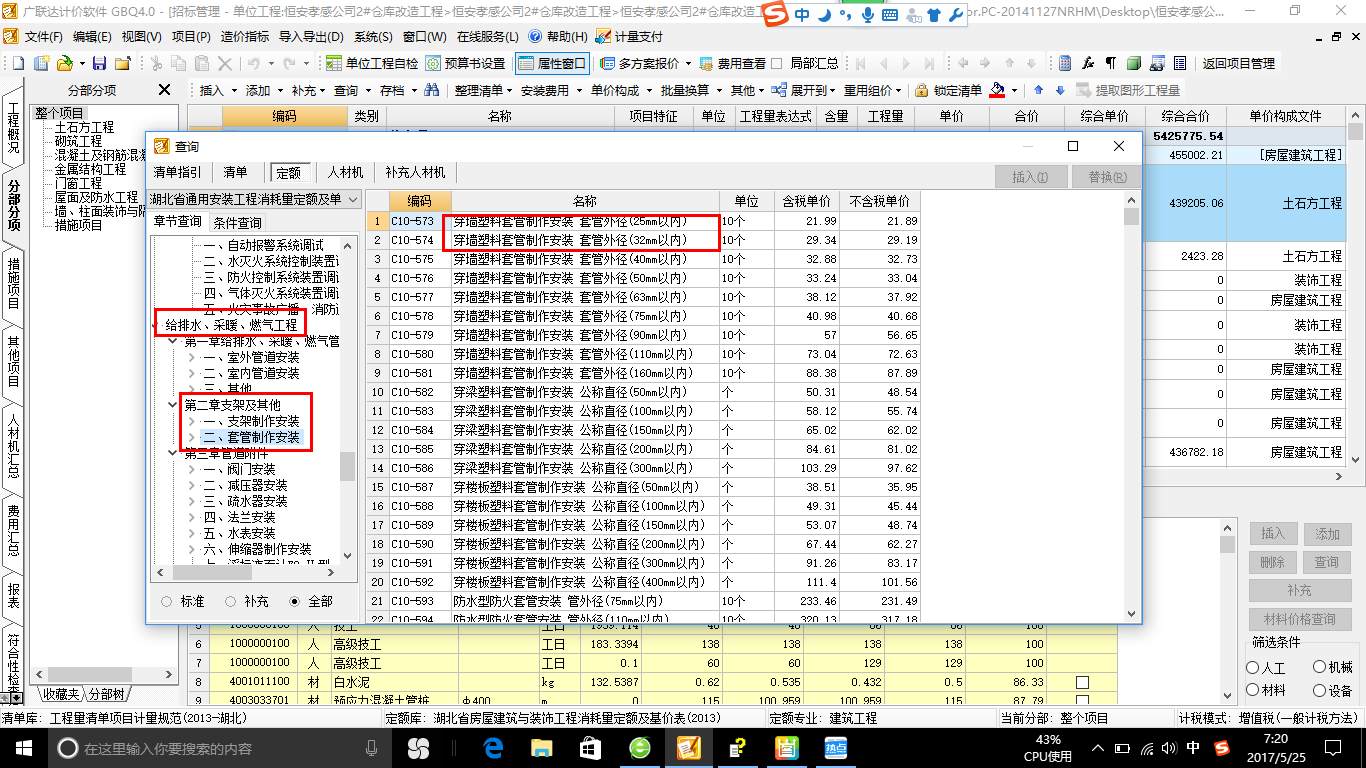Click 单位工程自检 self-check tool
The width and height of the screenshot is (1366, 768).
372,63
